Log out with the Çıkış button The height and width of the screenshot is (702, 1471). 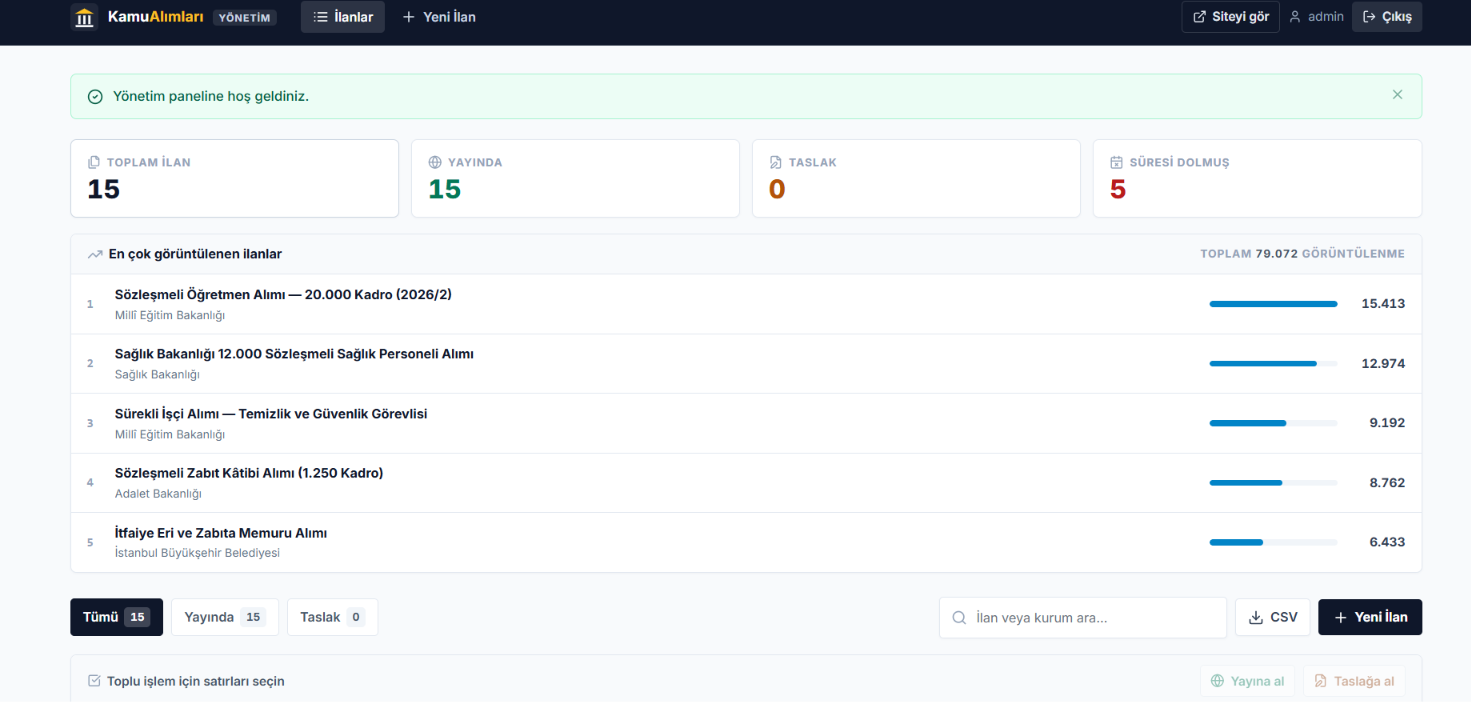1387,17
